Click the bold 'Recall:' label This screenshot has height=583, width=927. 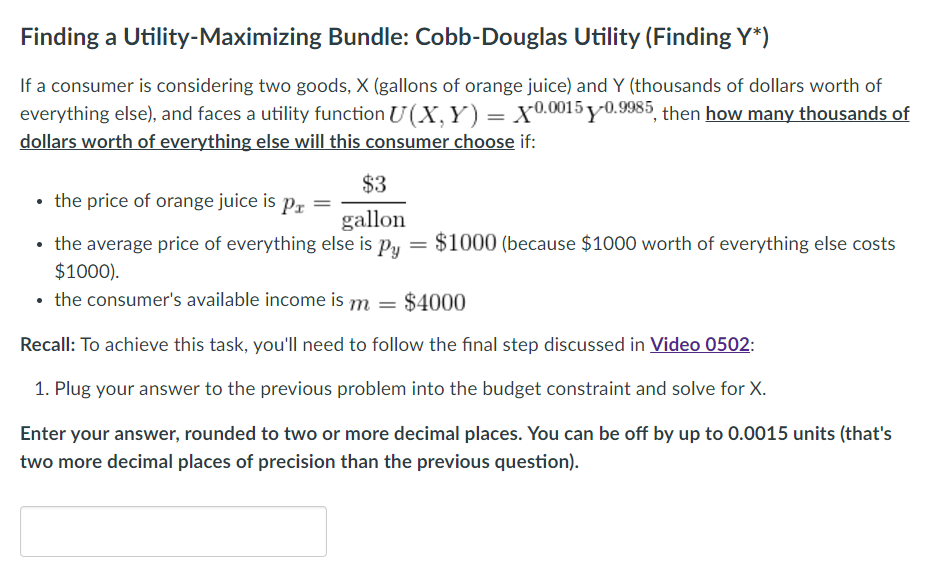tap(48, 344)
